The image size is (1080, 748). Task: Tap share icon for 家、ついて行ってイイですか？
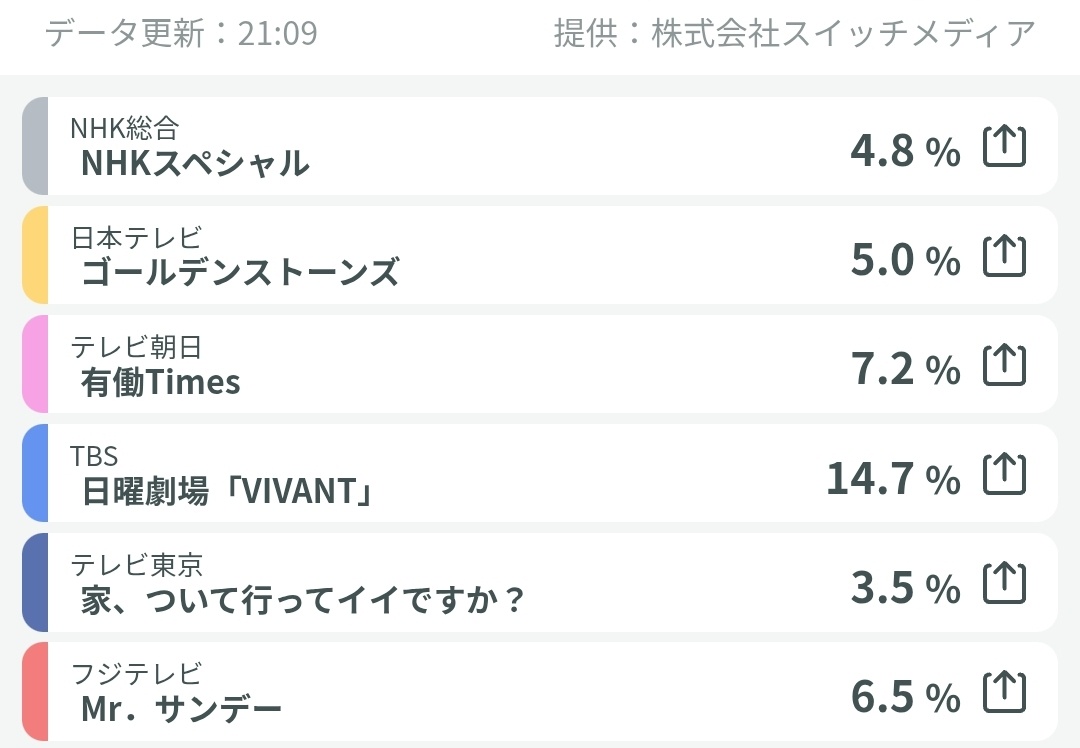(x=1004, y=583)
